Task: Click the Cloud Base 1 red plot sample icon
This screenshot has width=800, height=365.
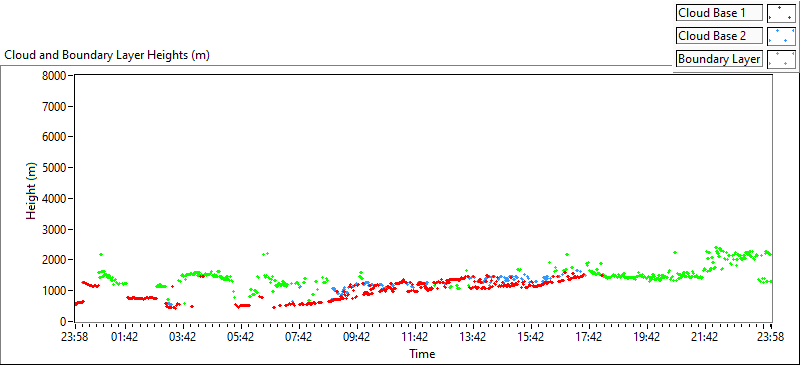Action: coord(781,13)
